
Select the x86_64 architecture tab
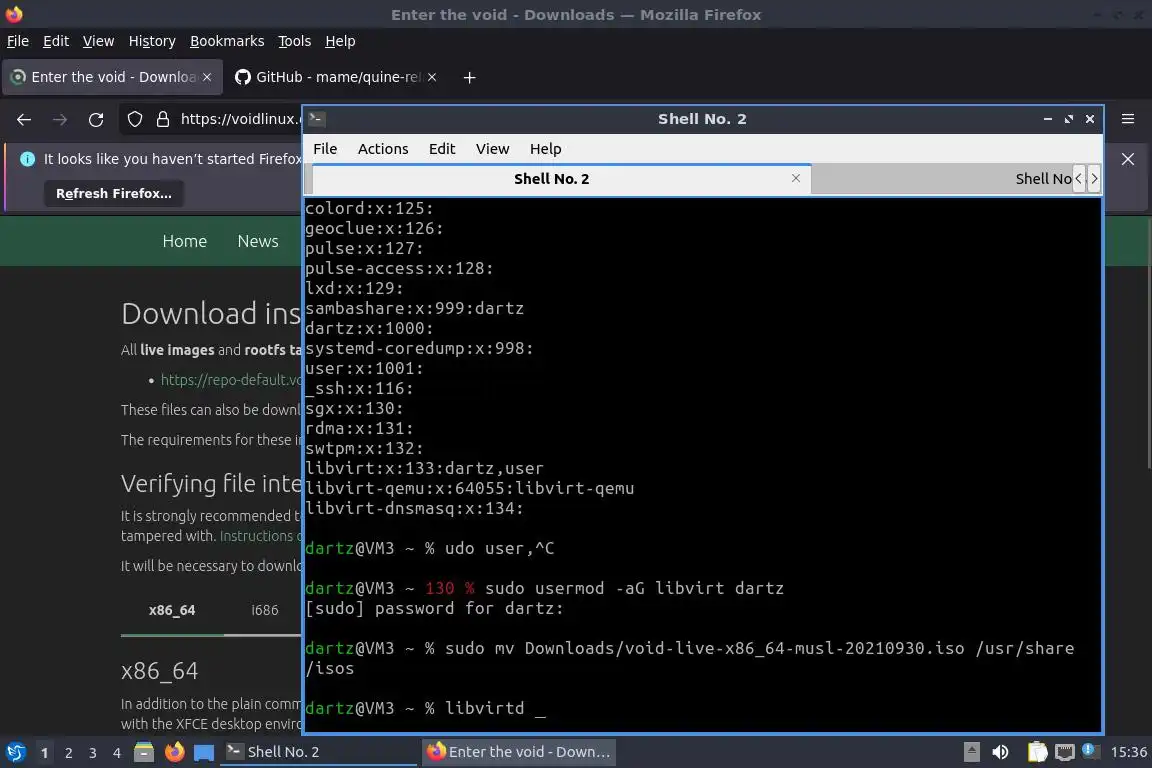(x=172, y=610)
